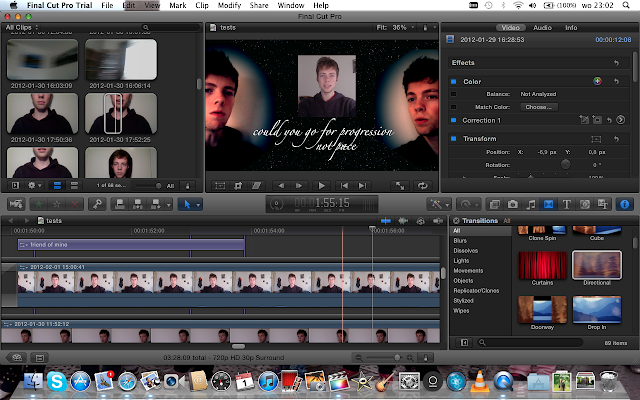Screen dimensions: 640x400
Task: Insert selected clip into storyline
Action: click(x=138, y=204)
